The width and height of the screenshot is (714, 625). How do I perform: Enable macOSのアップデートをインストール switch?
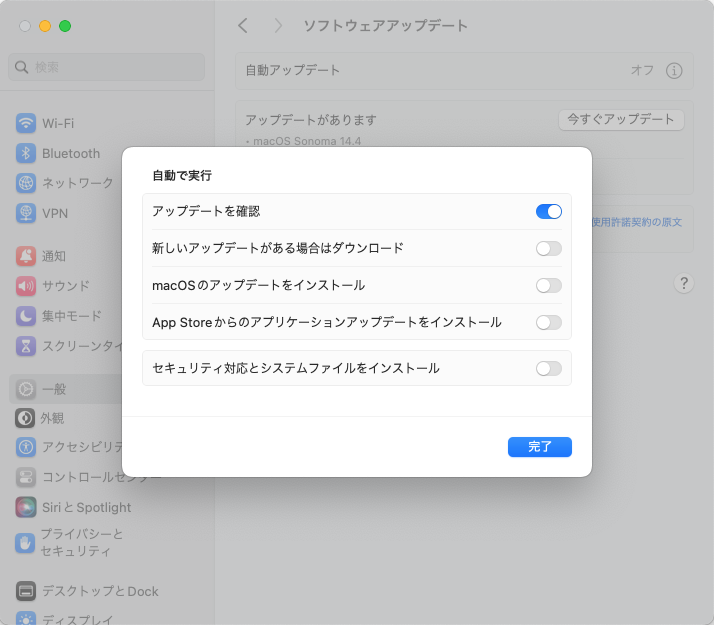pos(549,285)
